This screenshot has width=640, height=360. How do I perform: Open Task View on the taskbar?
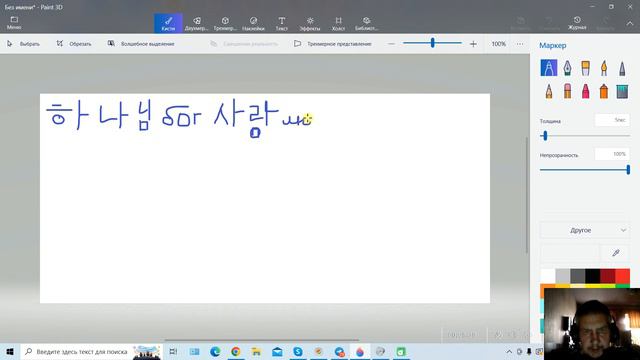[173, 351]
